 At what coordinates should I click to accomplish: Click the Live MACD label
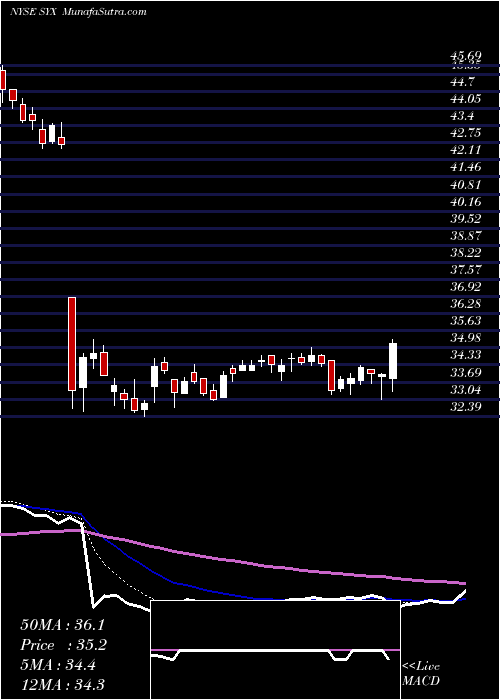click(x=421, y=674)
